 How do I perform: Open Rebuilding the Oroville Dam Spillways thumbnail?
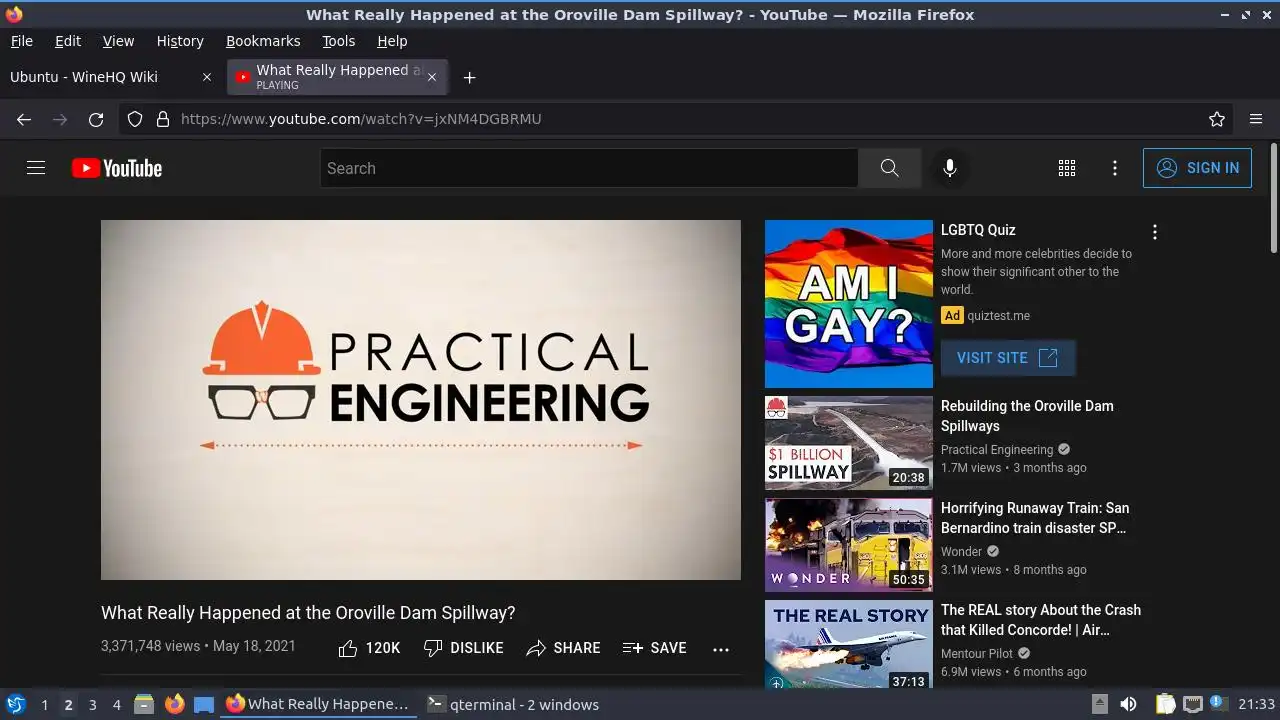tap(849, 443)
